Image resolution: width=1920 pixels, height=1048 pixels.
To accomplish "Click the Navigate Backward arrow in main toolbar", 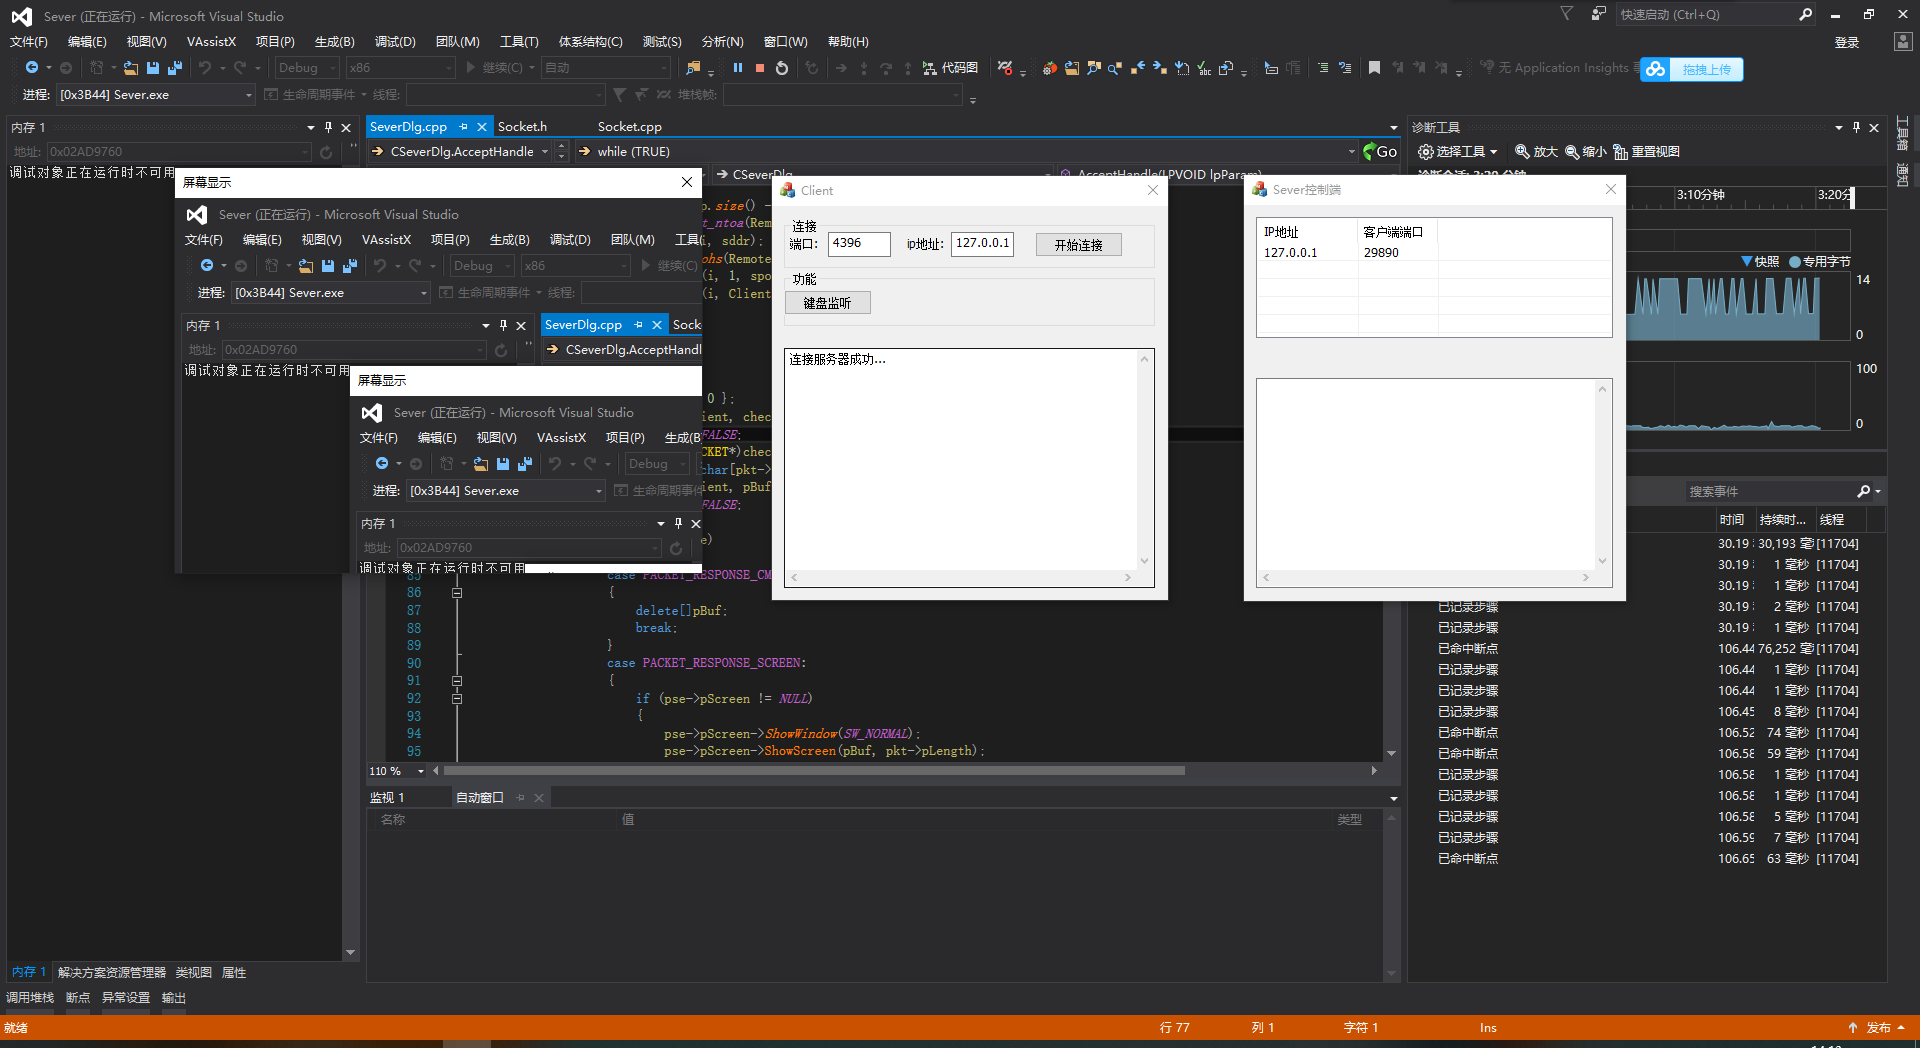I will pyautogui.click(x=32, y=67).
